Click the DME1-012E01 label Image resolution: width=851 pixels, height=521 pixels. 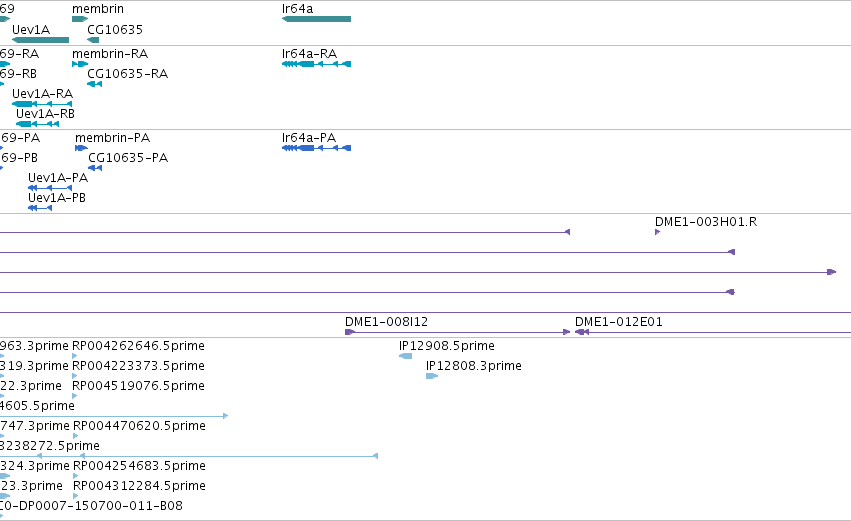619,322
